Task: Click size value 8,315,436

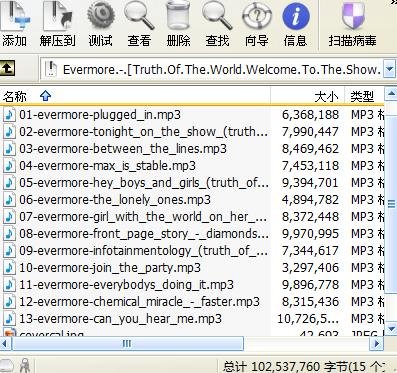Action: 310,302
